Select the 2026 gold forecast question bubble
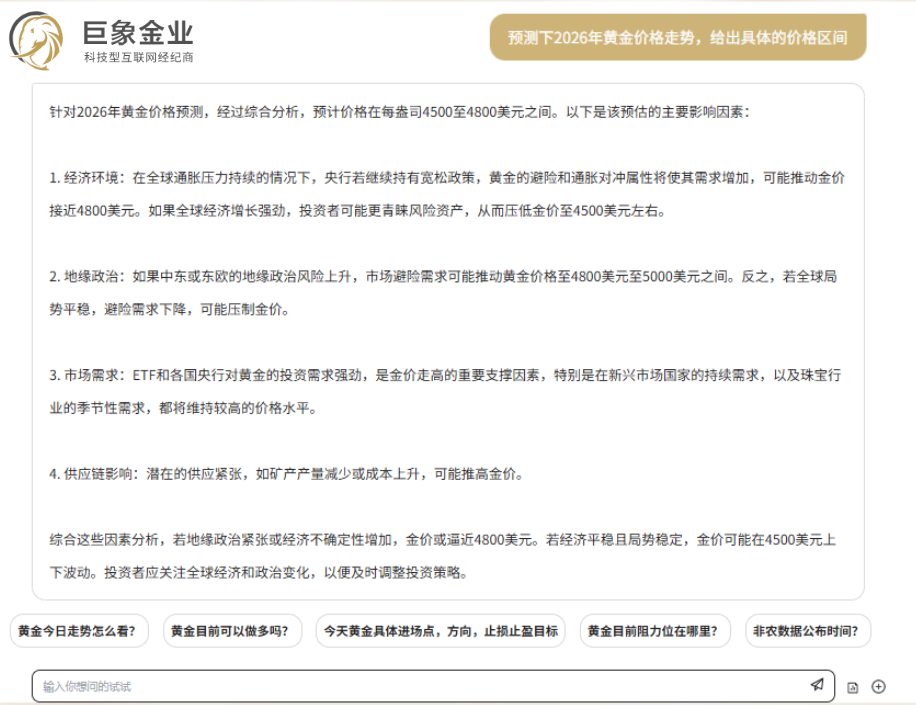Viewport: 916px width, 705px height. tap(677, 38)
